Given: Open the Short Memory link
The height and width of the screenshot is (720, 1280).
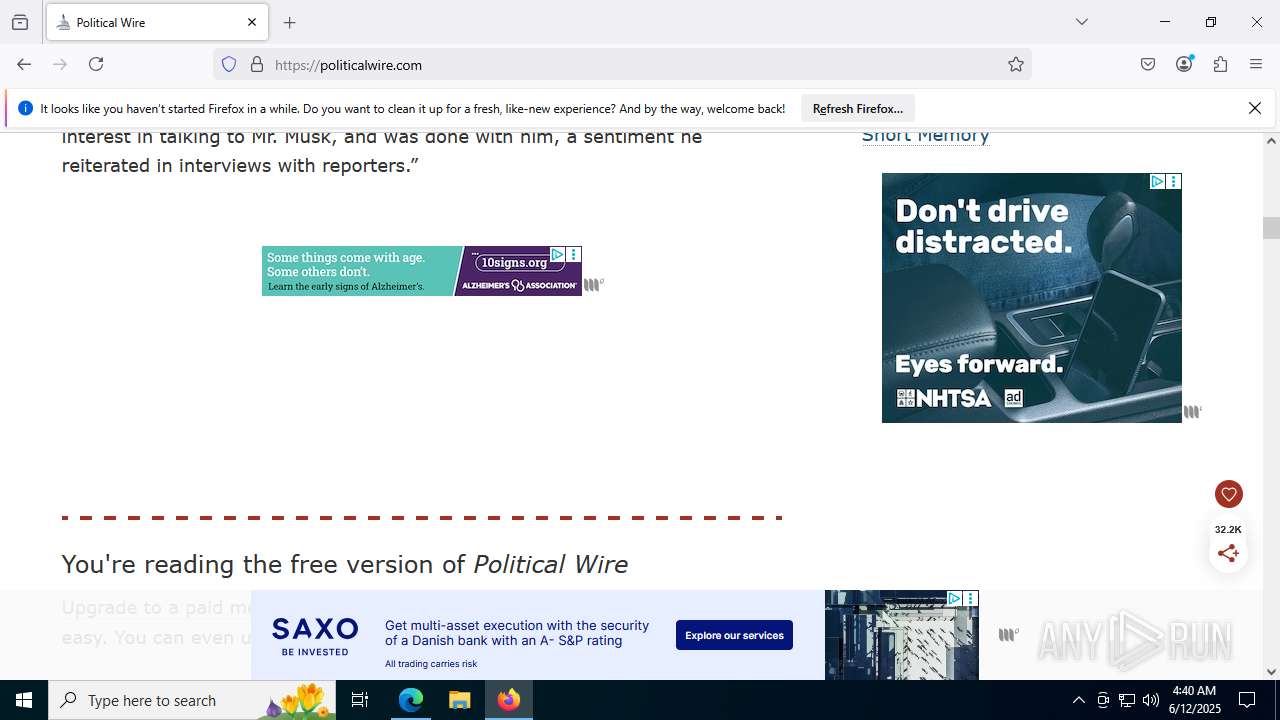Looking at the screenshot, I should tap(926, 136).
